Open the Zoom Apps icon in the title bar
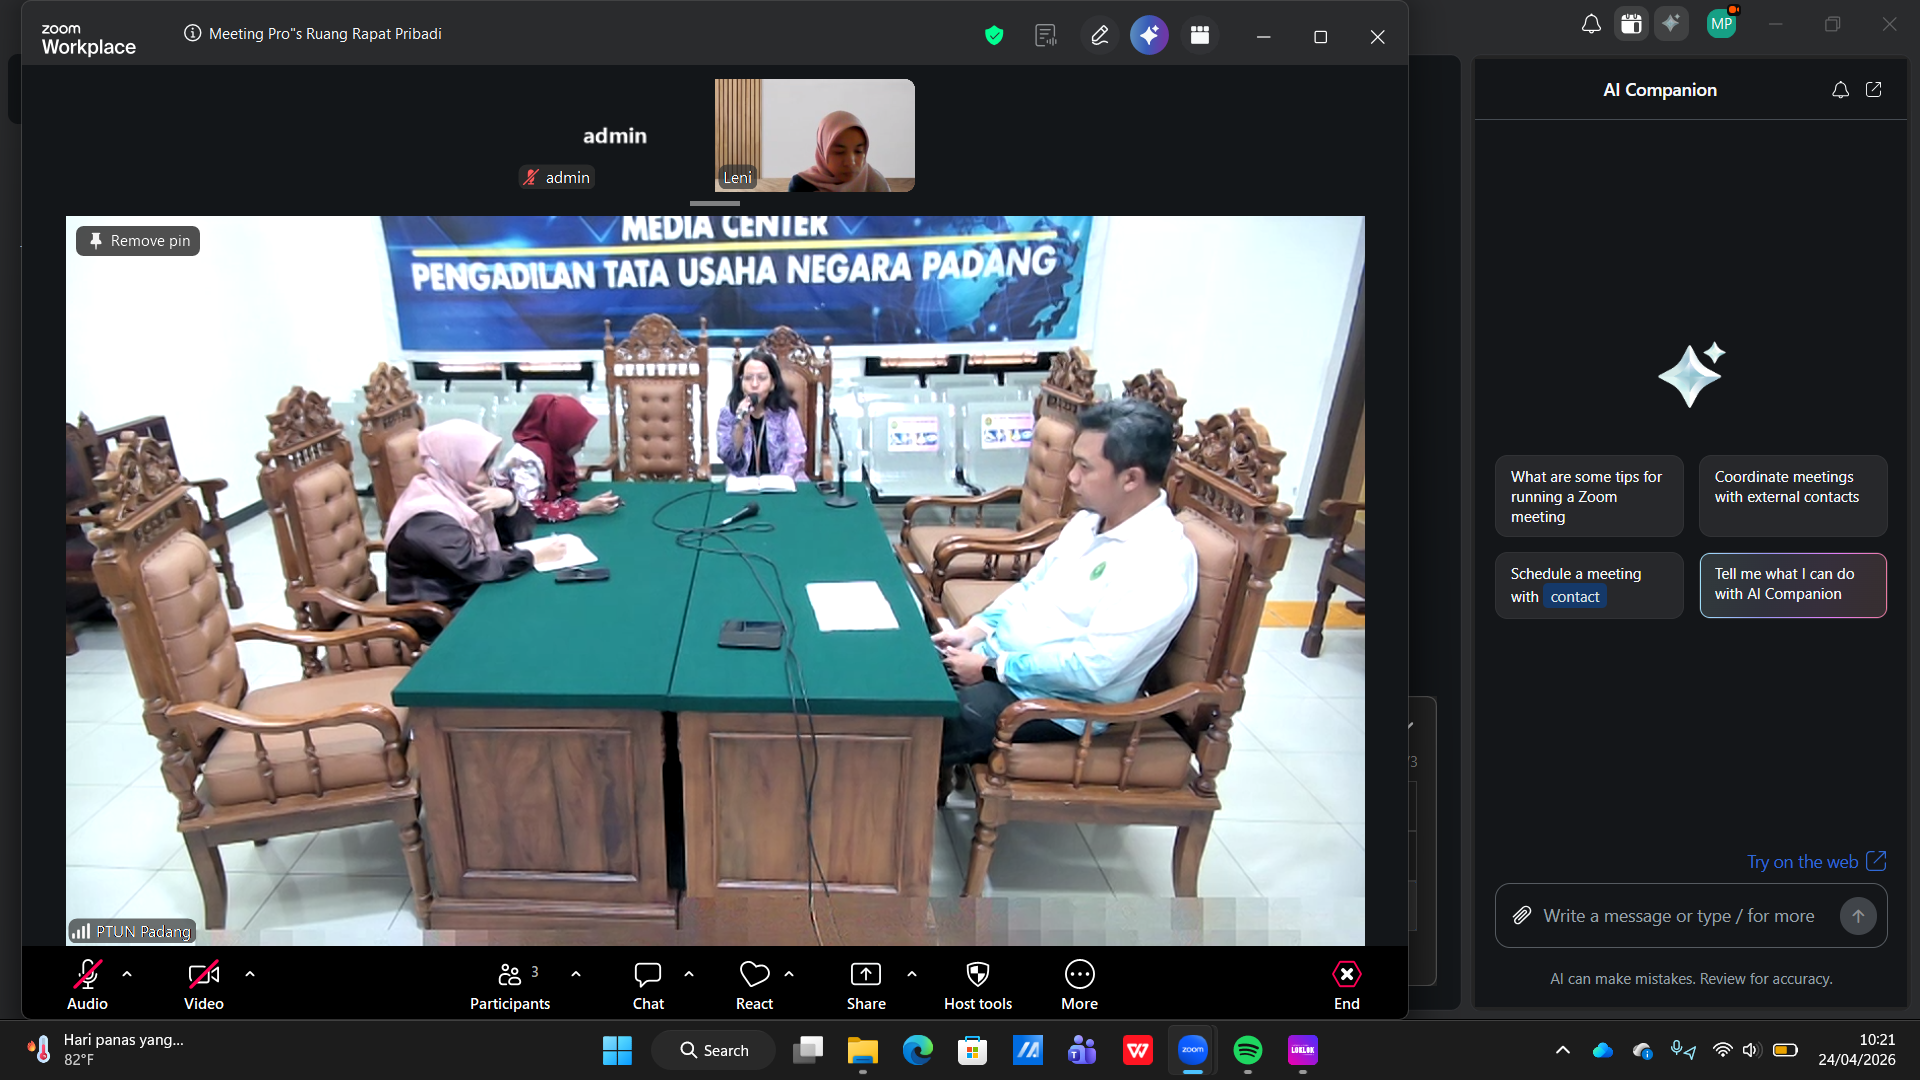The image size is (1920, 1080). [1199, 34]
